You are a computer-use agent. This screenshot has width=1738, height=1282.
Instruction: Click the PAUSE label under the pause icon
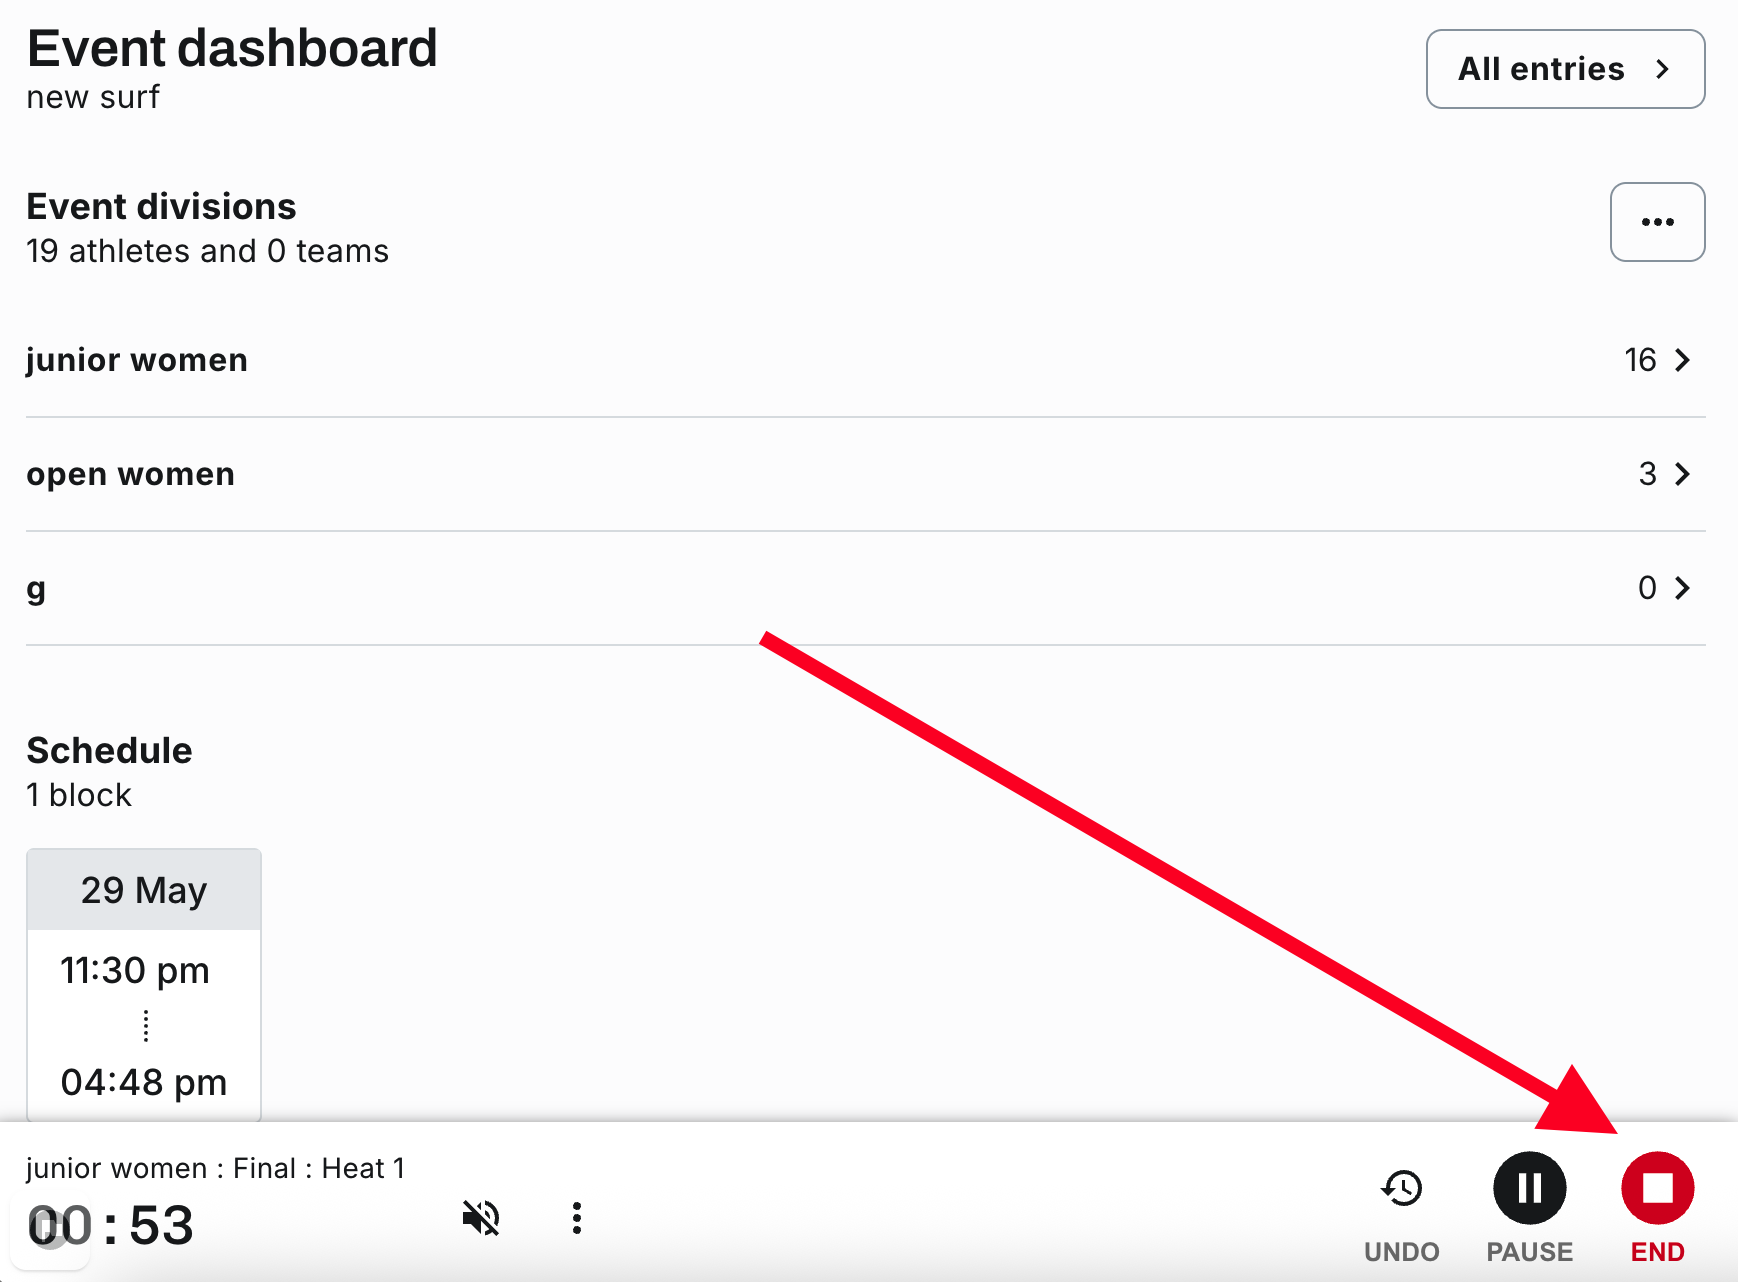[x=1529, y=1252]
